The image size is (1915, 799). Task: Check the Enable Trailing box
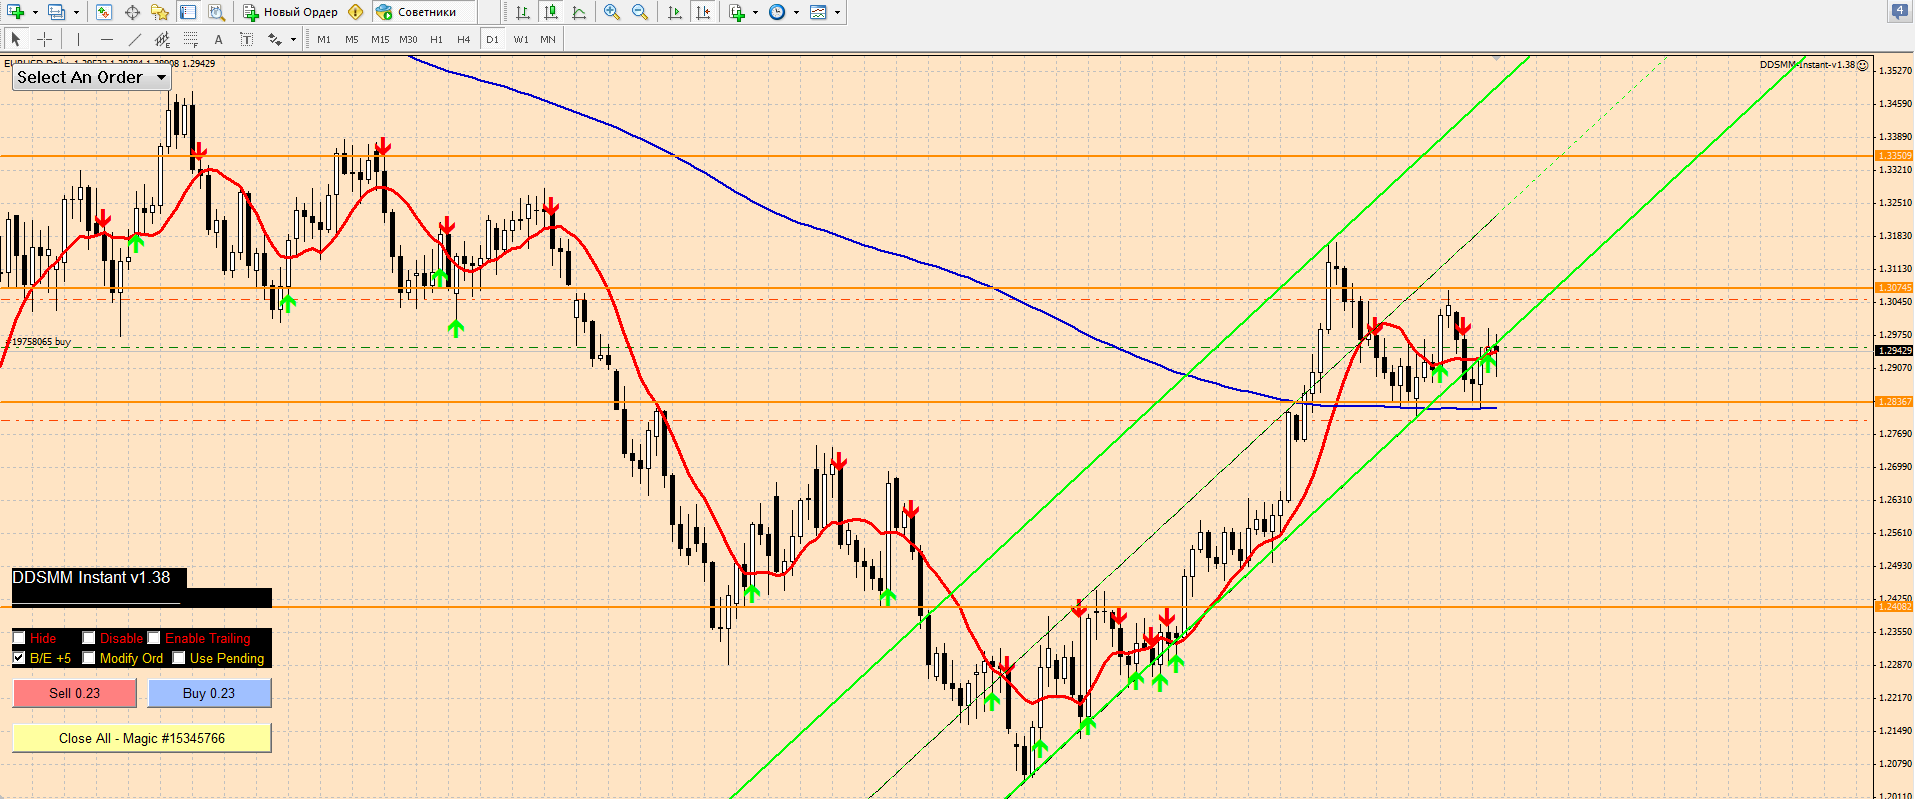click(x=154, y=638)
